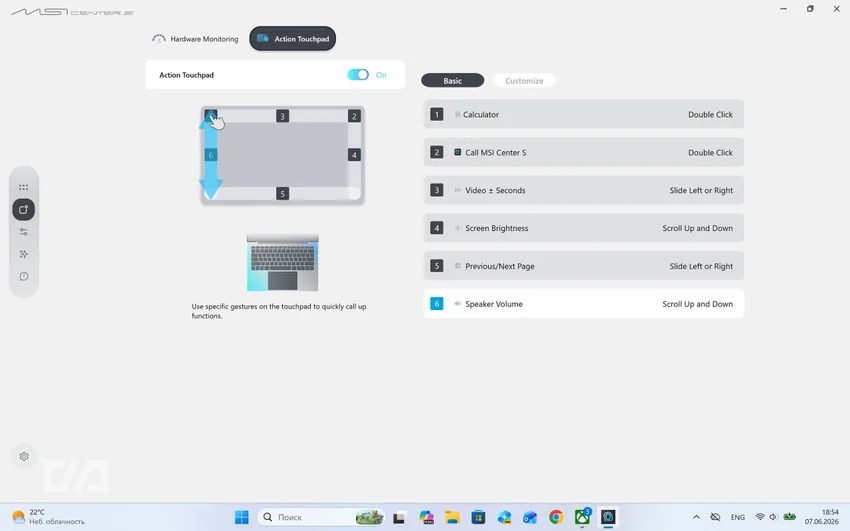Click 'Double Click' text in the Calculator row
The width and height of the screenshot is (850, 531).
[x=710, y=114]
